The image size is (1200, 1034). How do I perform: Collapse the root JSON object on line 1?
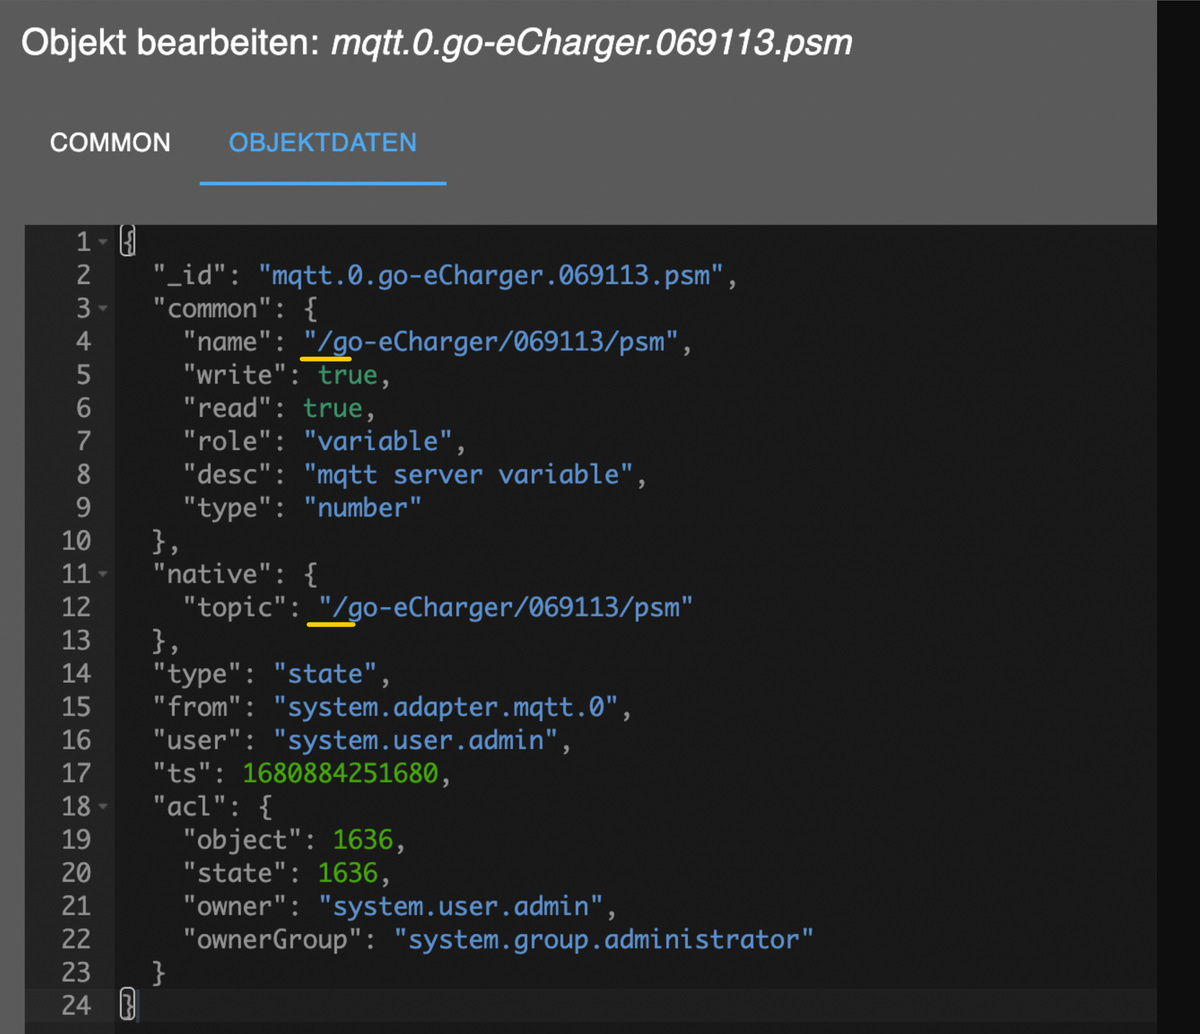[x=104, y=240]
